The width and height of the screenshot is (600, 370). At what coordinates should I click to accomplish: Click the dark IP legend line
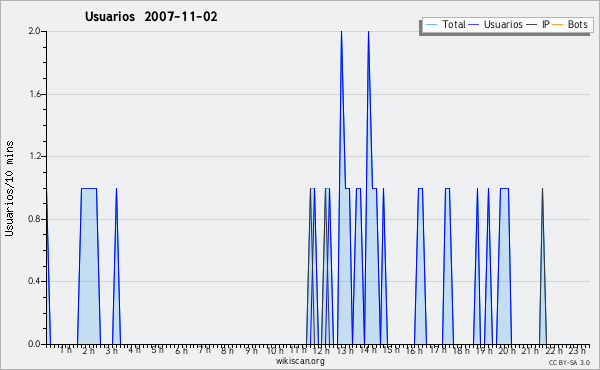(532, 25)
